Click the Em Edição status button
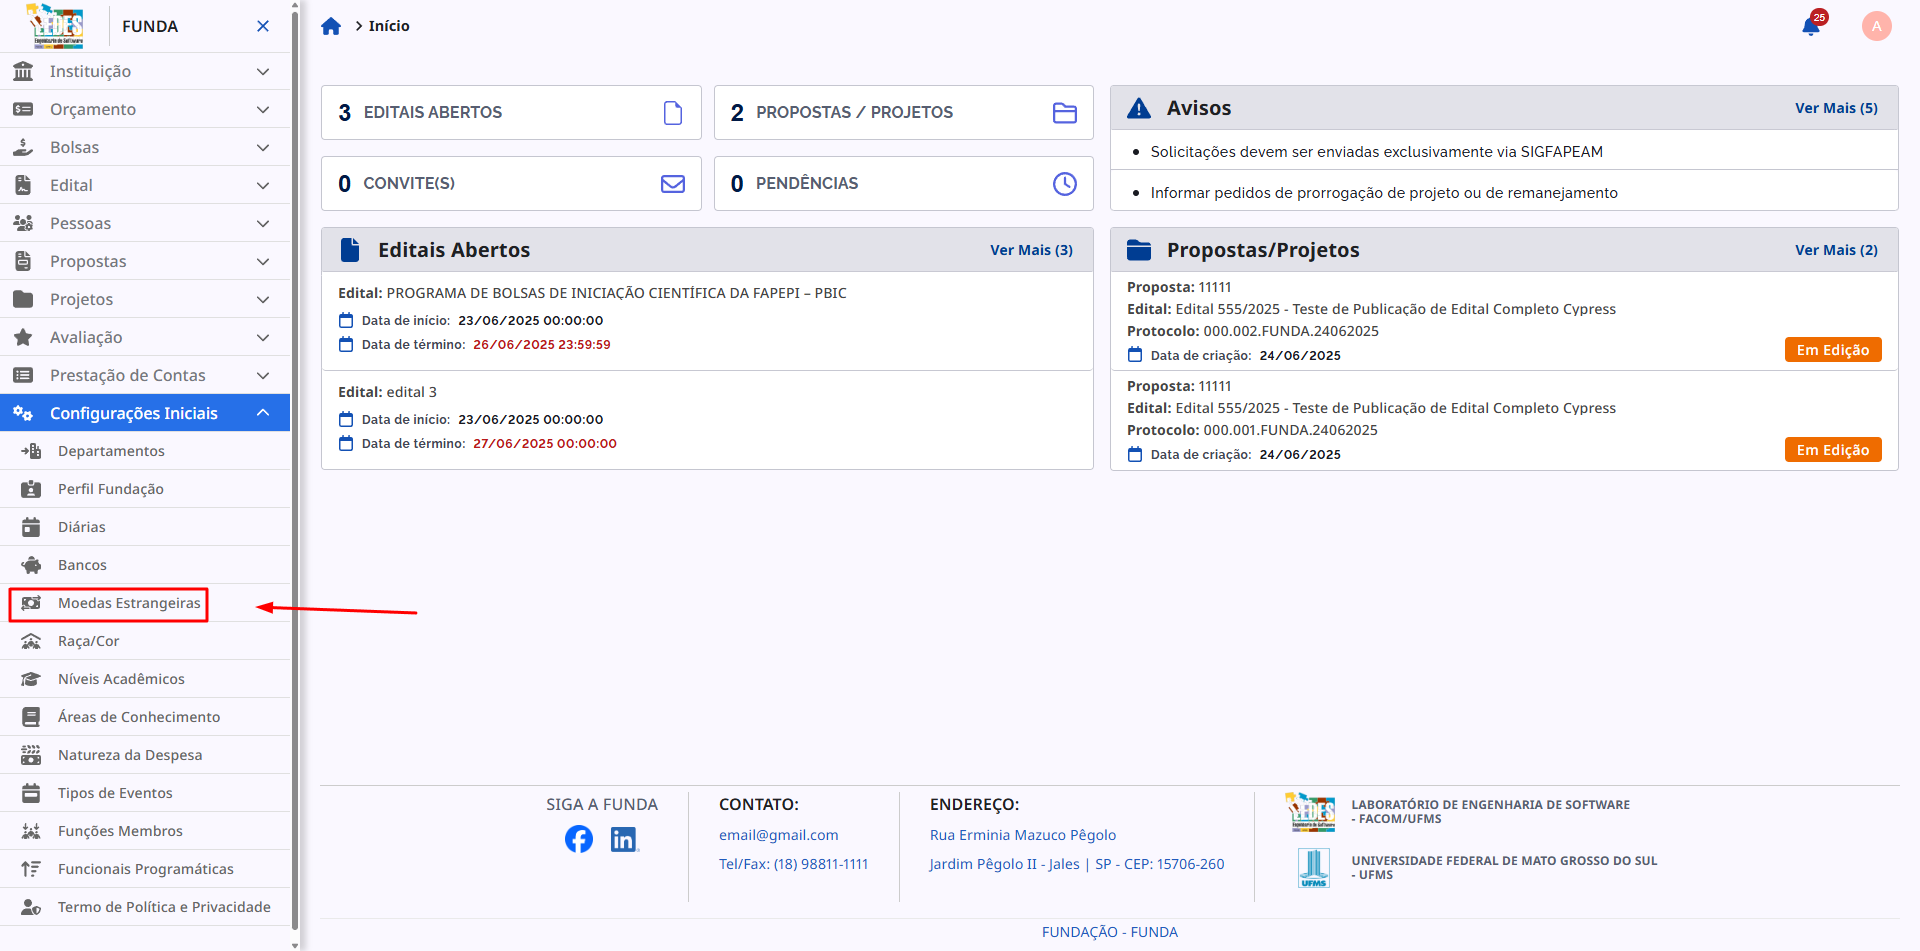 (x=1832, y=349)
